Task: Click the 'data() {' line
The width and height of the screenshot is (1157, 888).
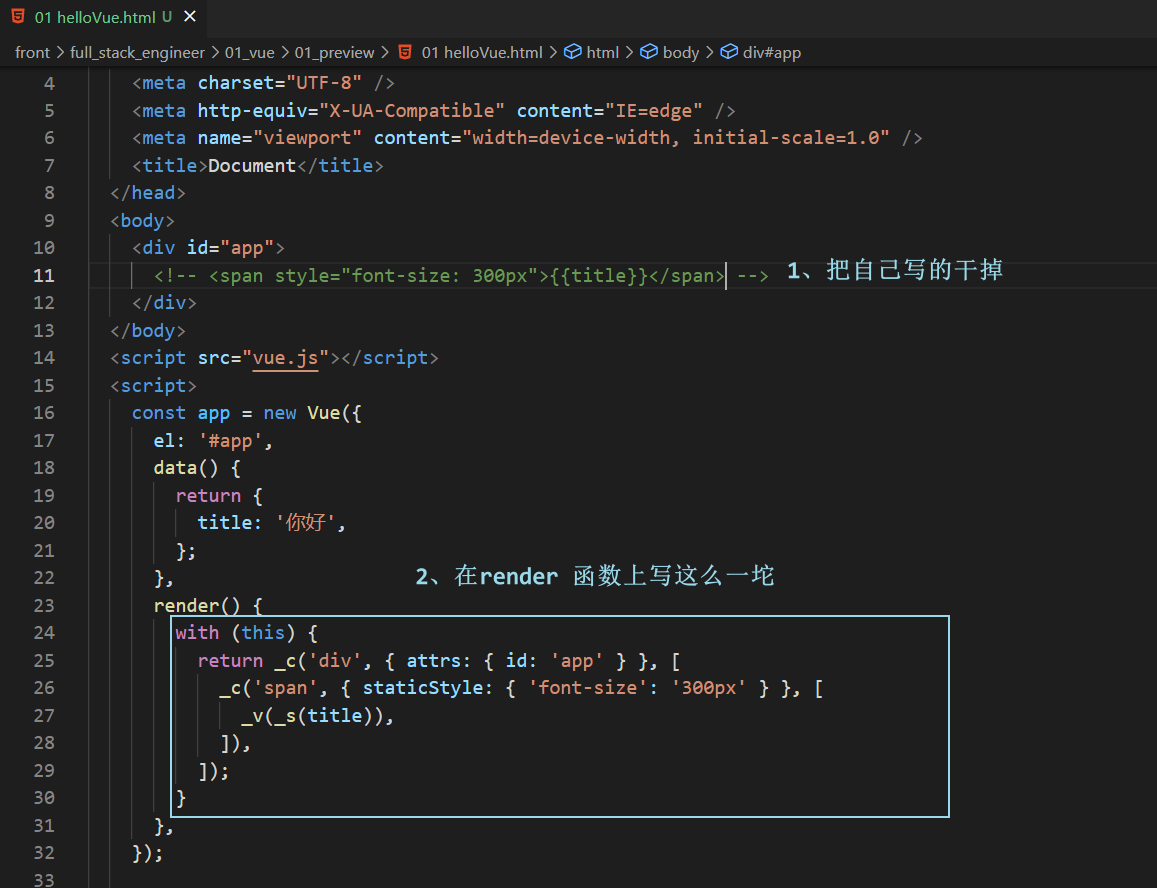Action: (196, 468)
